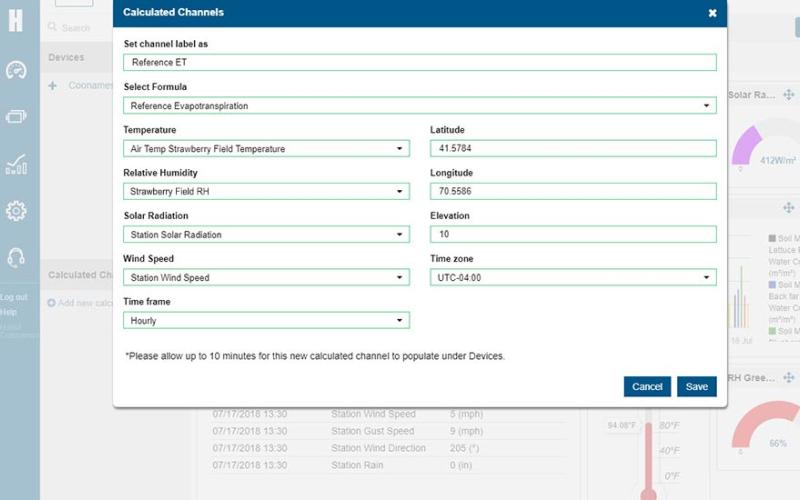Click the plus icon beside device name
The height and width of the screenshot is (500, 800).
[52, 86]
